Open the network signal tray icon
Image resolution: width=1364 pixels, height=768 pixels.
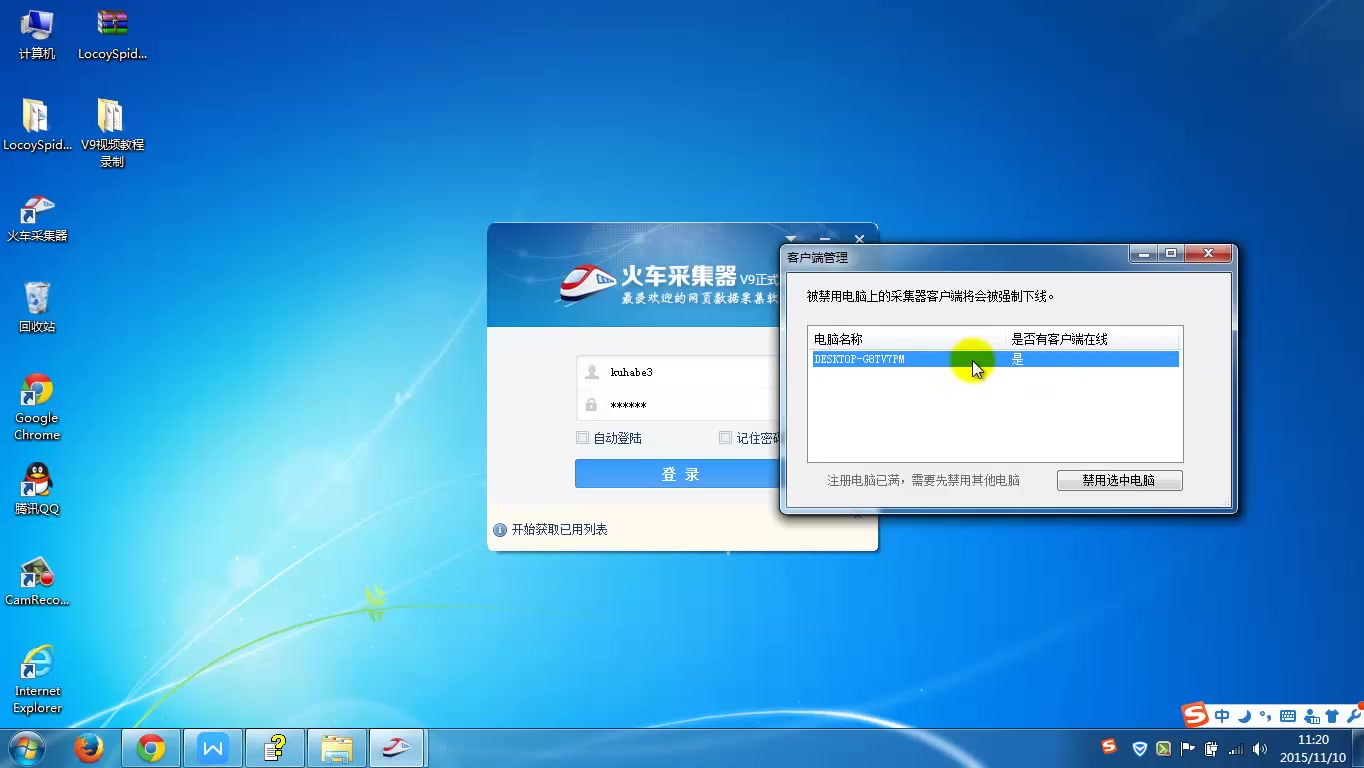(x=1236, y=748)
